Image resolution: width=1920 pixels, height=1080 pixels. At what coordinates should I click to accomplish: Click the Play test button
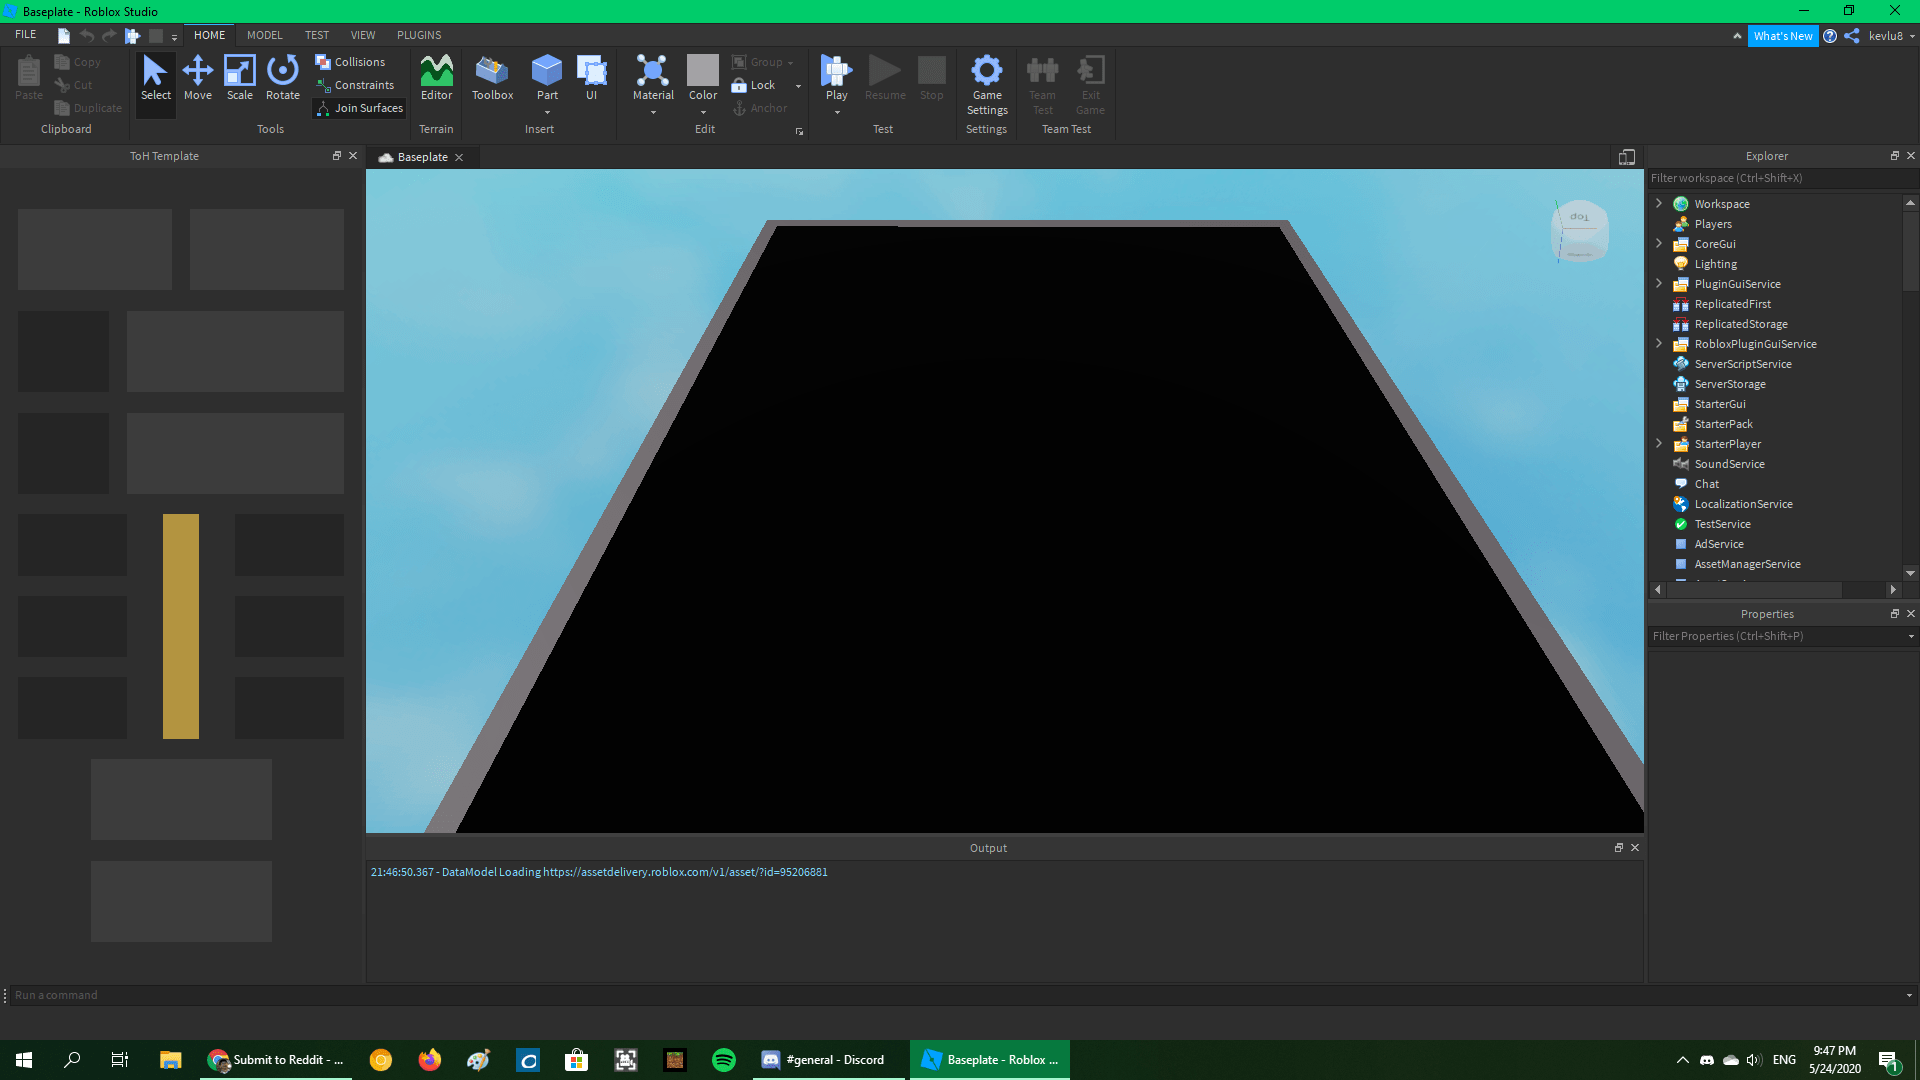836,72
